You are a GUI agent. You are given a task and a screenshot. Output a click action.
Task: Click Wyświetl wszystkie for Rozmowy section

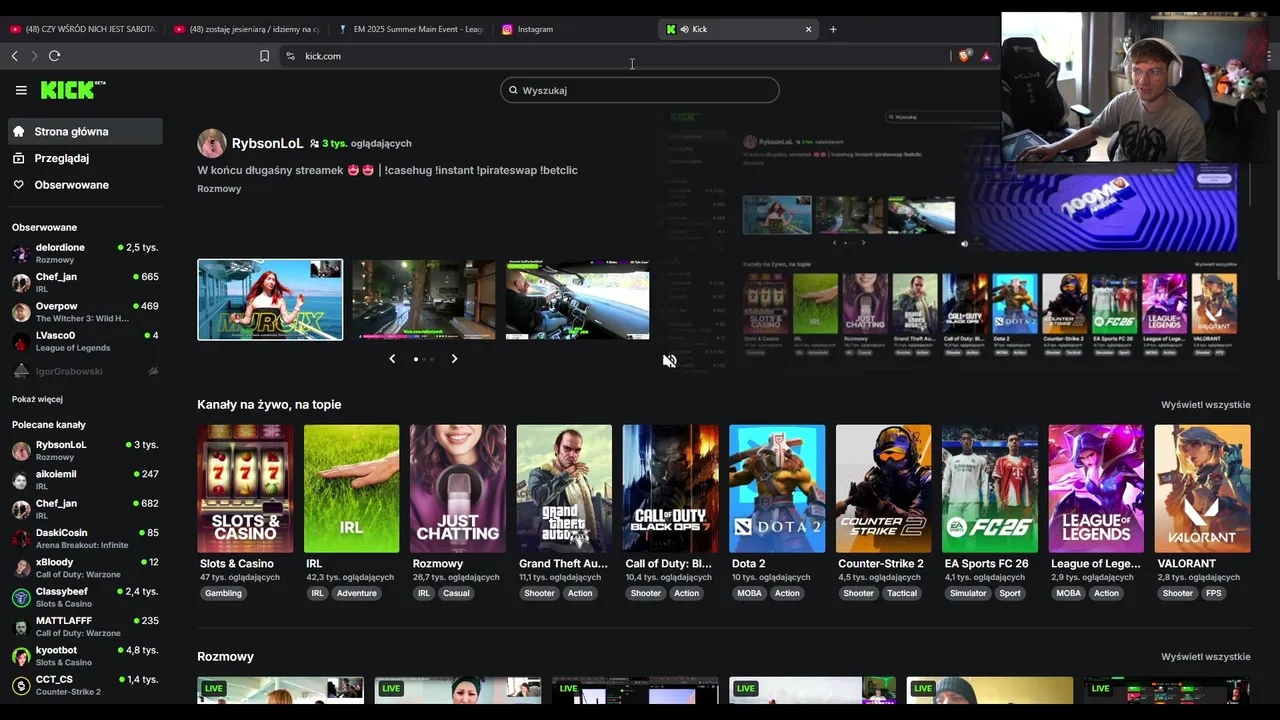1205,657
